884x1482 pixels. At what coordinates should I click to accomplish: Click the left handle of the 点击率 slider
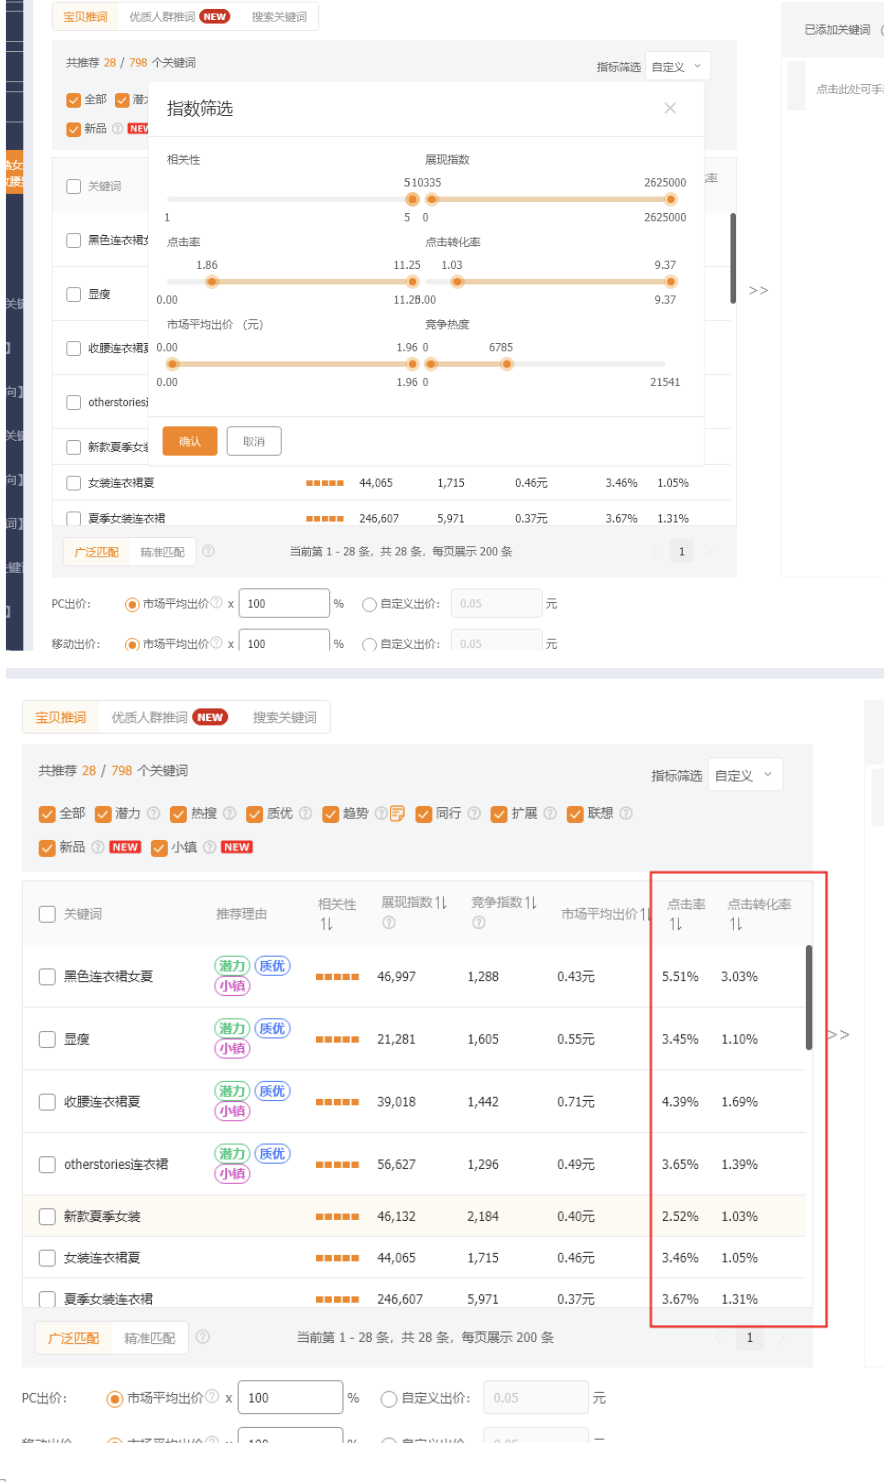tap(211, 282)
